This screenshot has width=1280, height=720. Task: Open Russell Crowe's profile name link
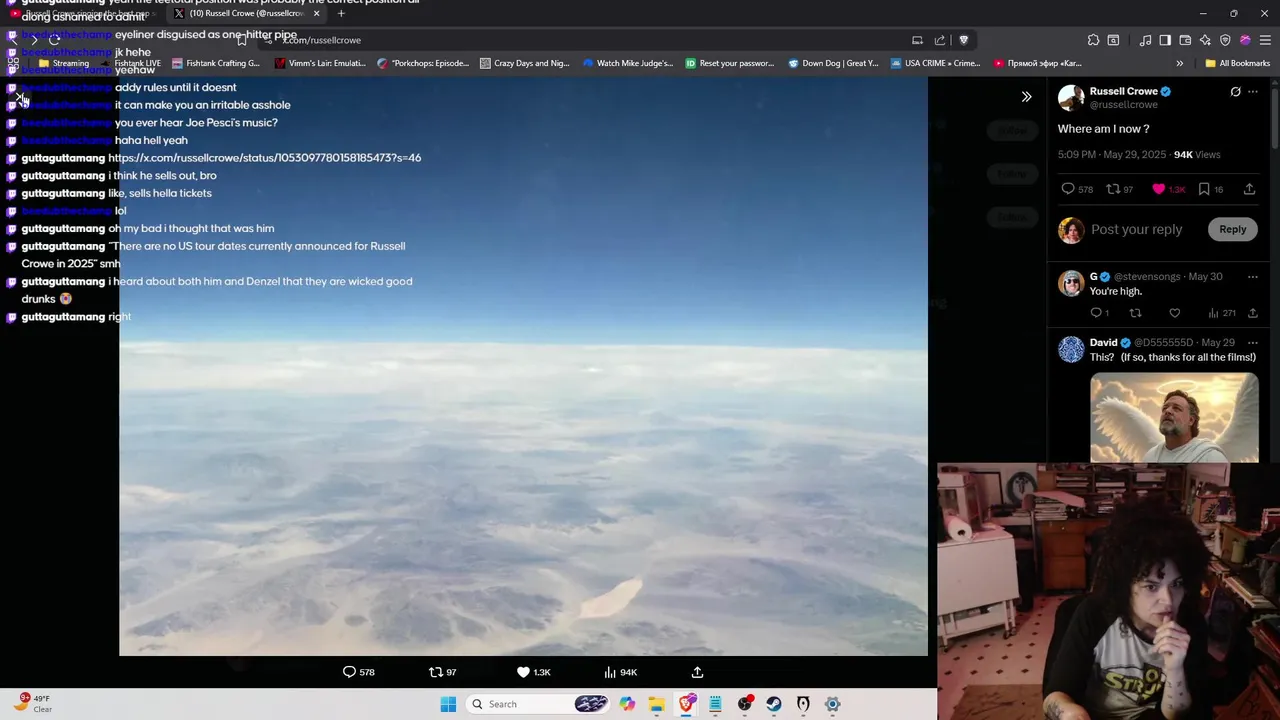[1123, 91]
